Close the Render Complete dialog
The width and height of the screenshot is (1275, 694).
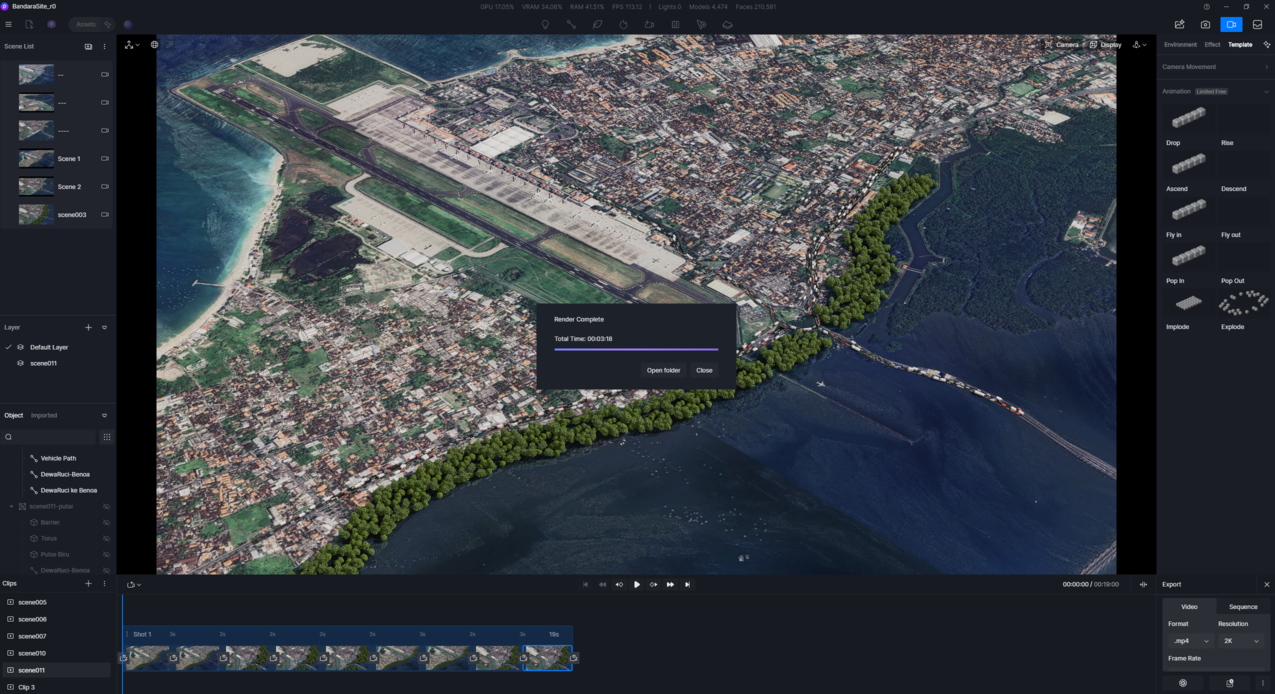point(704,370)
